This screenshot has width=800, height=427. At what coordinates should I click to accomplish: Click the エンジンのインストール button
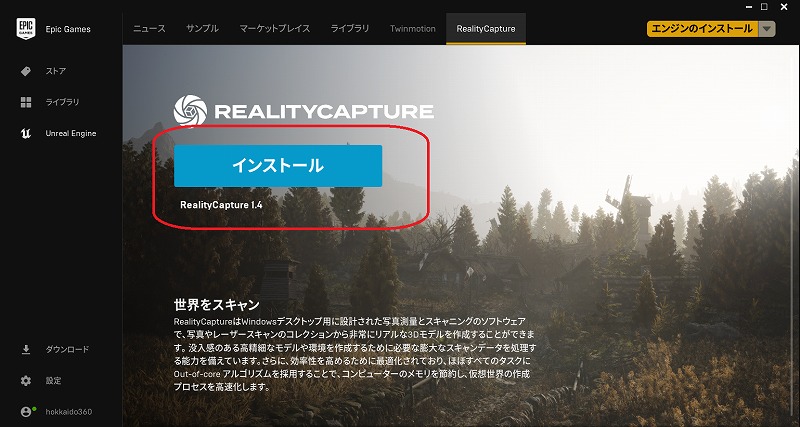703,29
